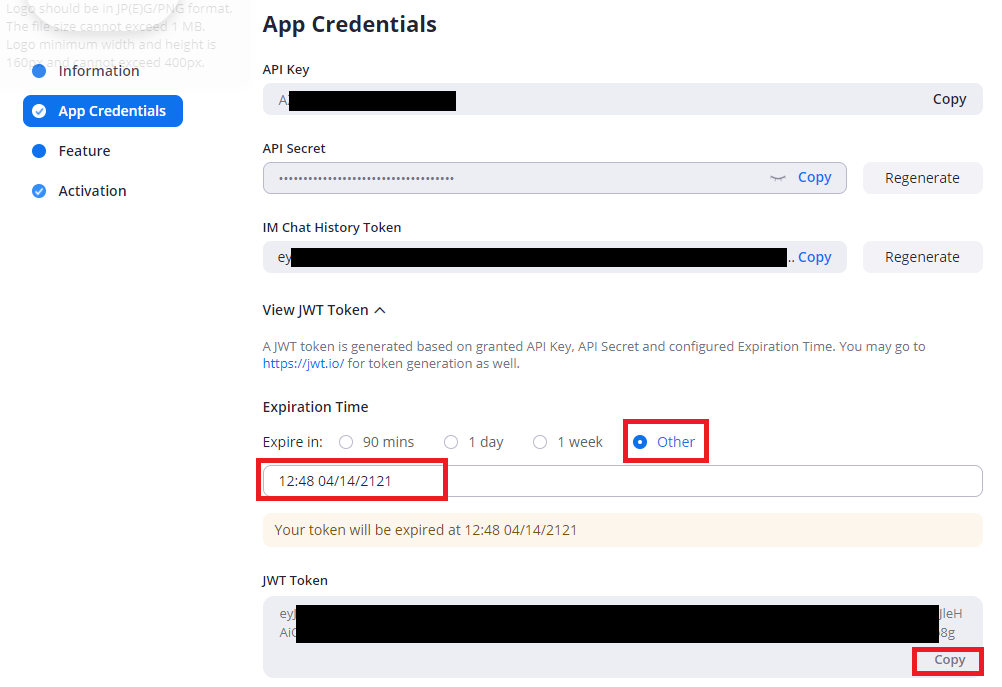Open the https://jwt.io/ link
This screenshot has height=687, width=1002.
coord(303,364)
